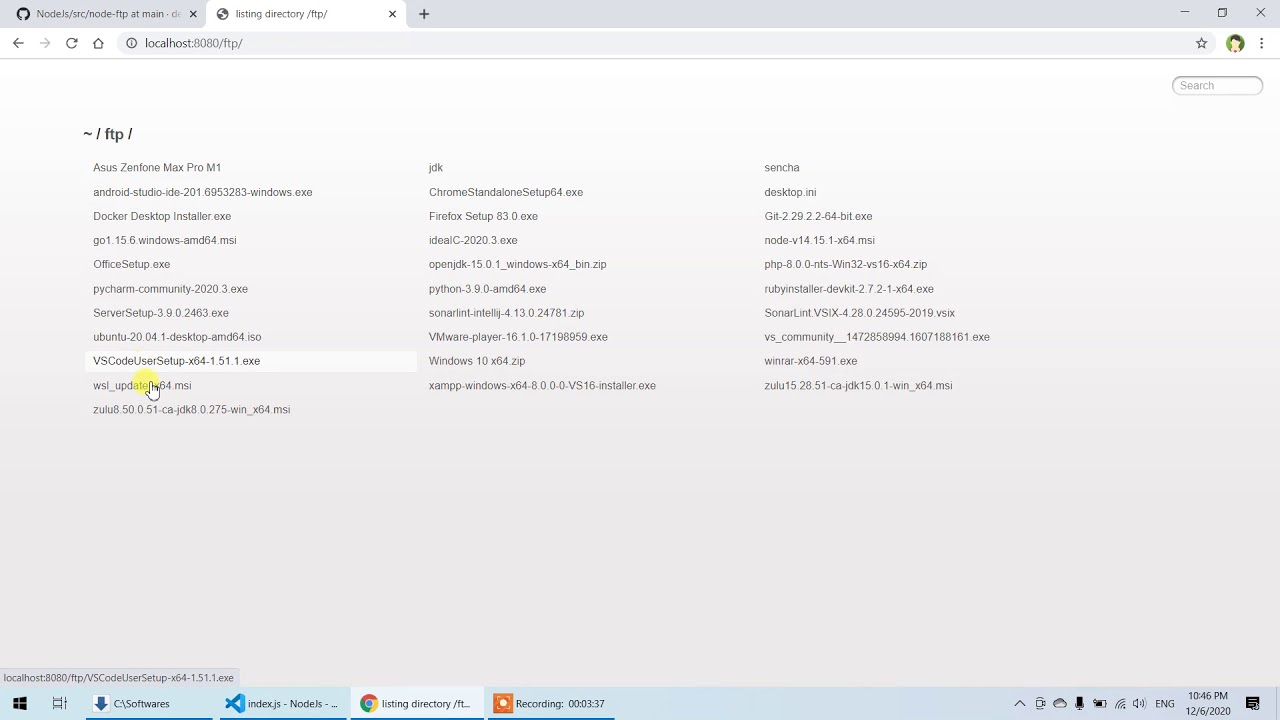Download Firefox Setup 83.0.exe
This screenshot has width=1280, height=720.
coord(484,216)
